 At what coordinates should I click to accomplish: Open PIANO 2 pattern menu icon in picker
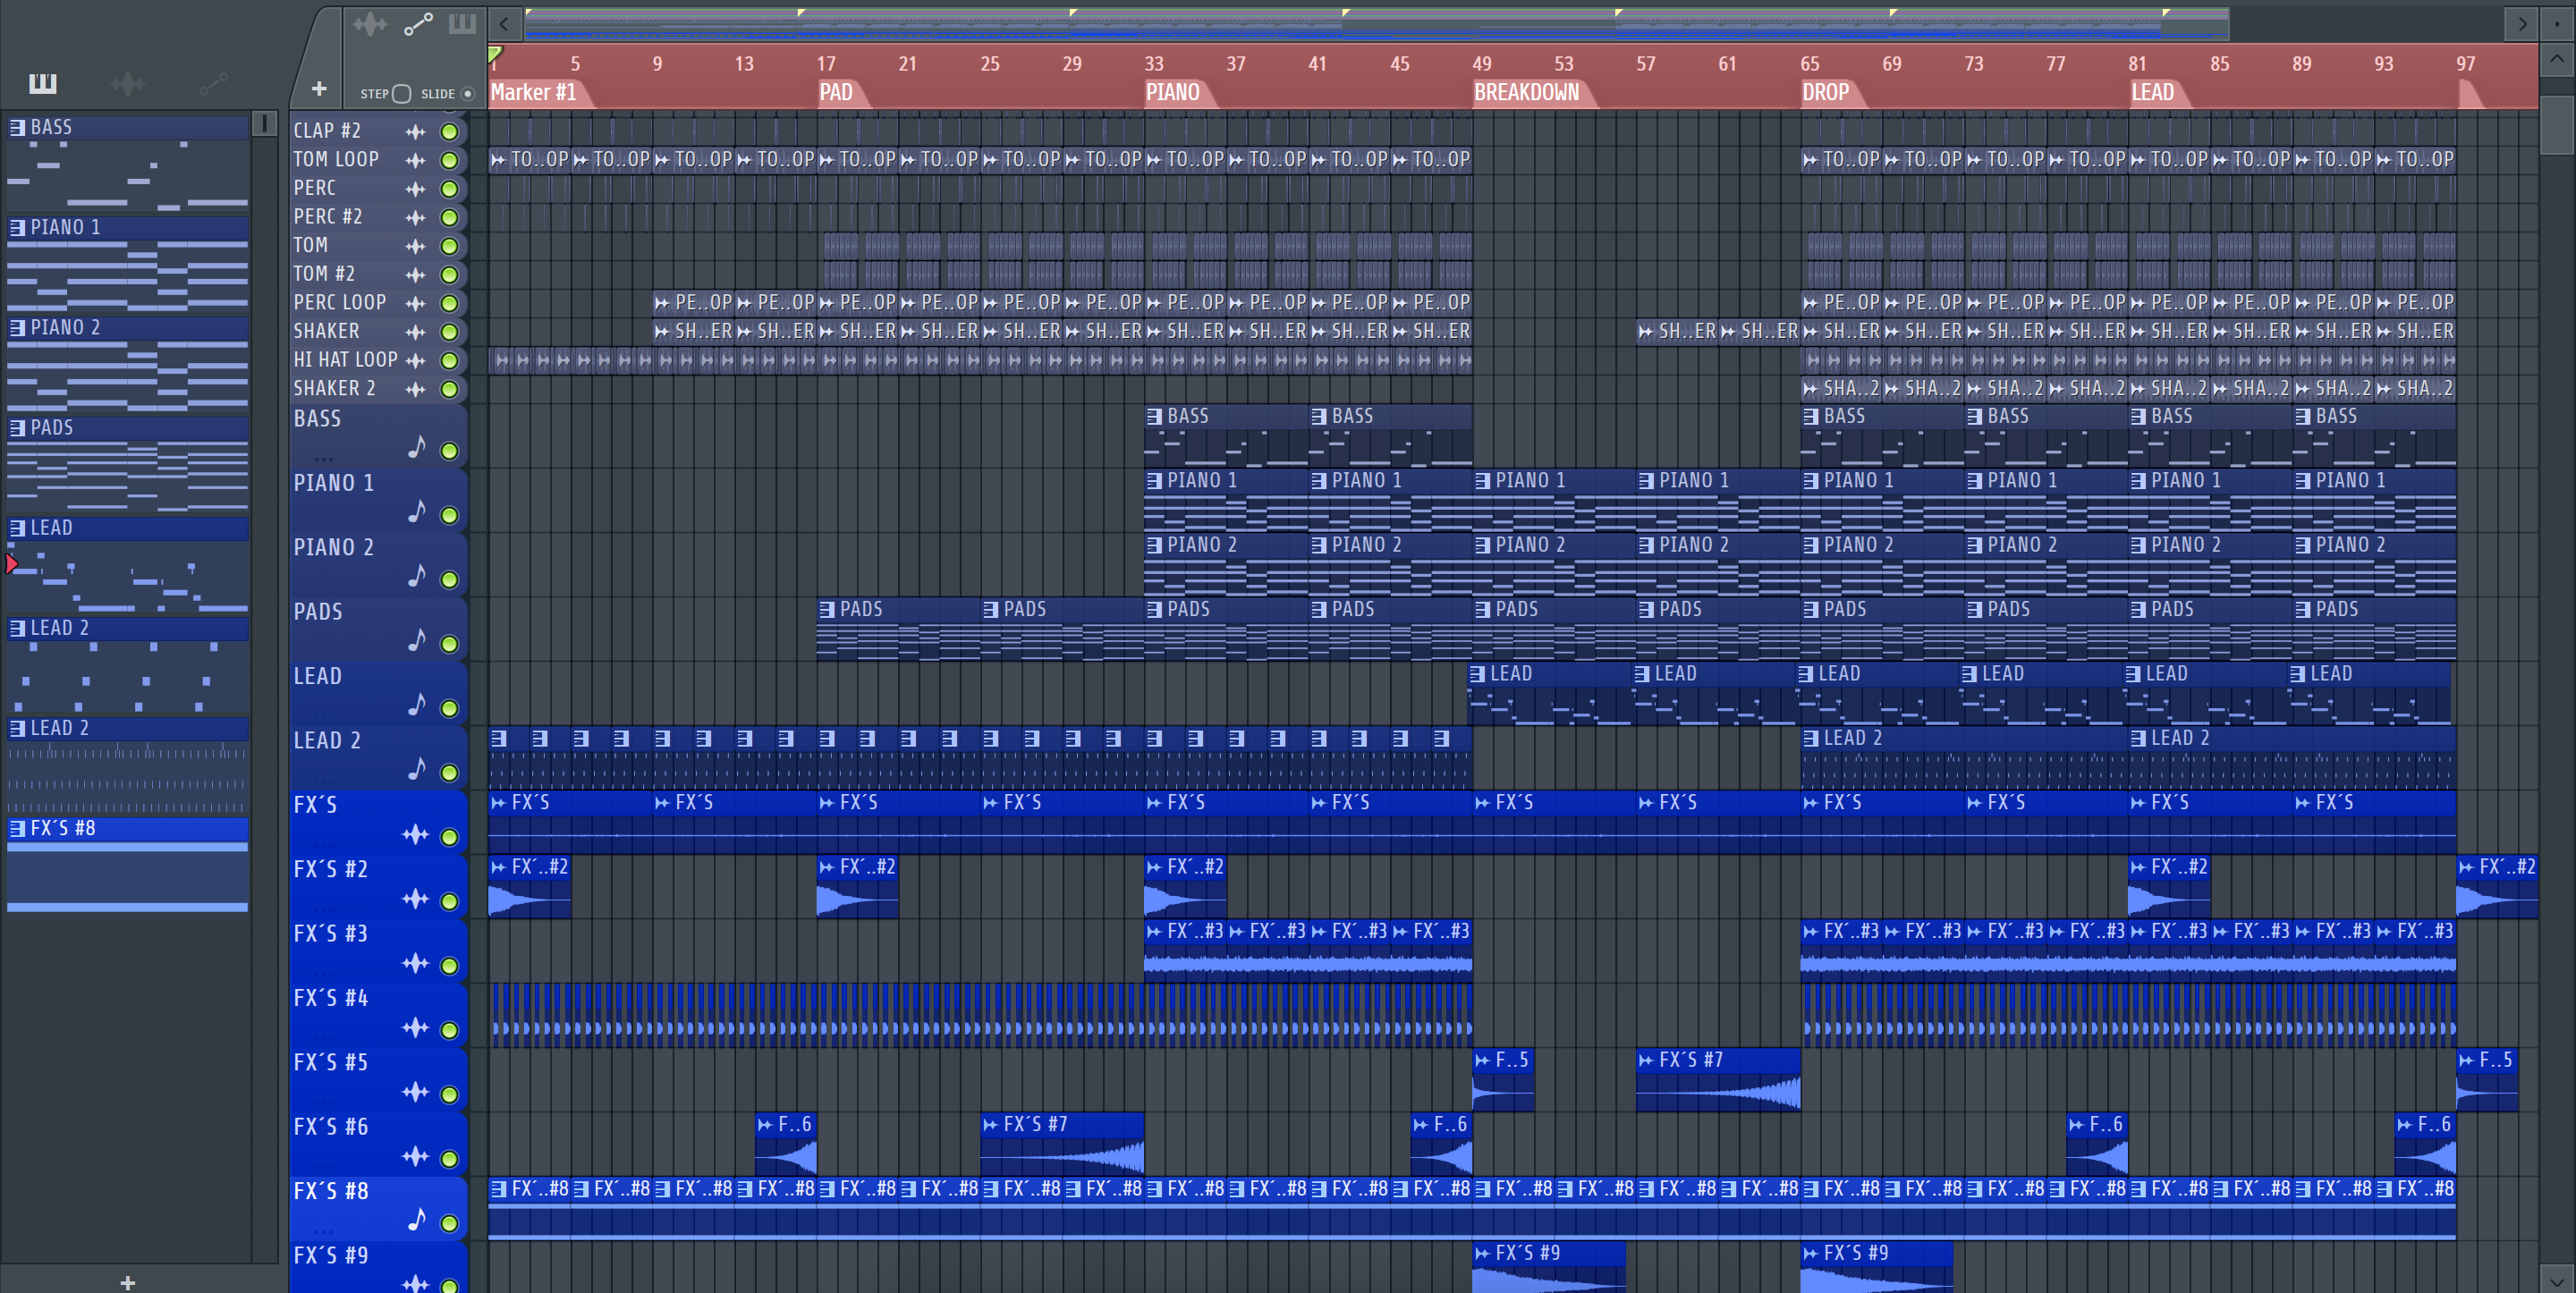coord(17,327)
